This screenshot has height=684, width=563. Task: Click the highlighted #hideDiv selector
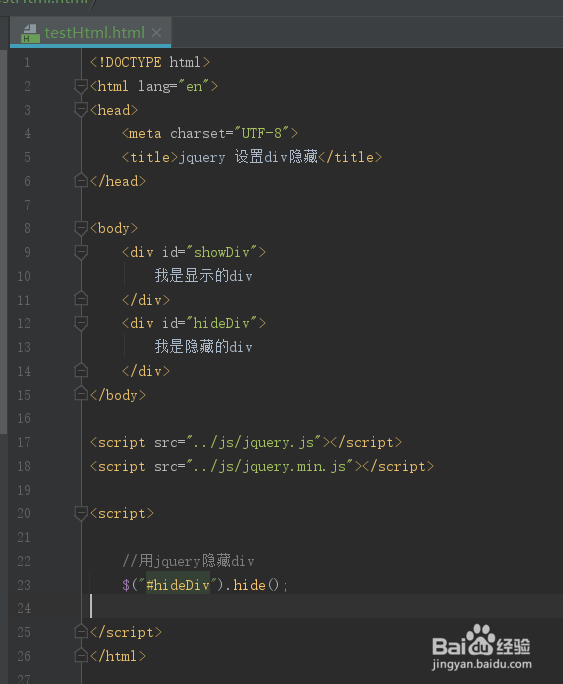[178, 585]
